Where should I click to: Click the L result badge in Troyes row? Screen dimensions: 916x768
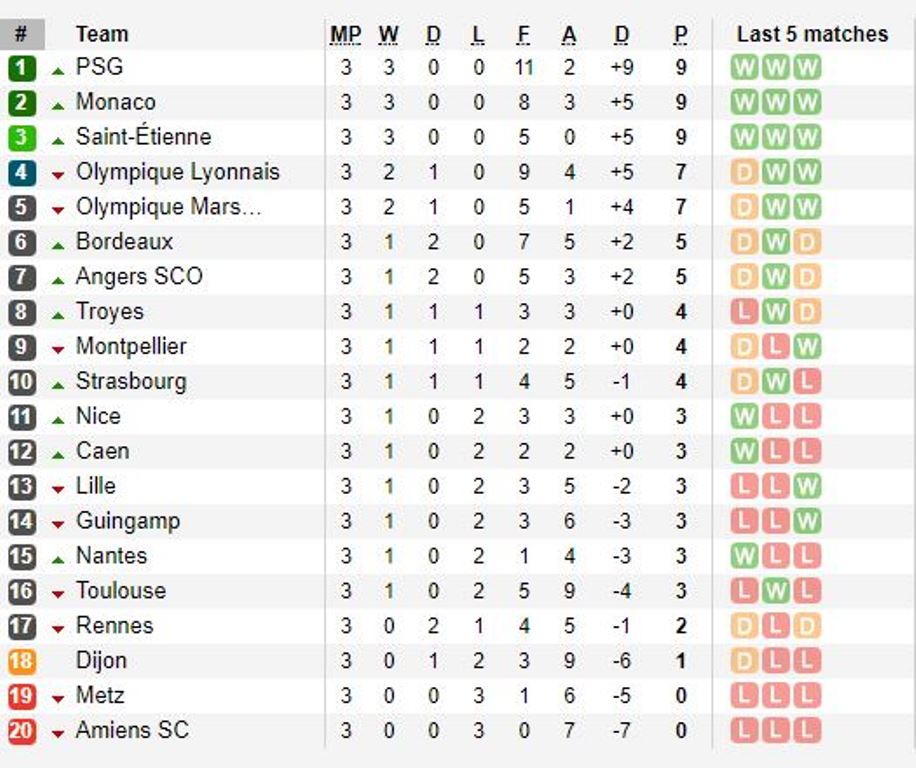point(744,312)
